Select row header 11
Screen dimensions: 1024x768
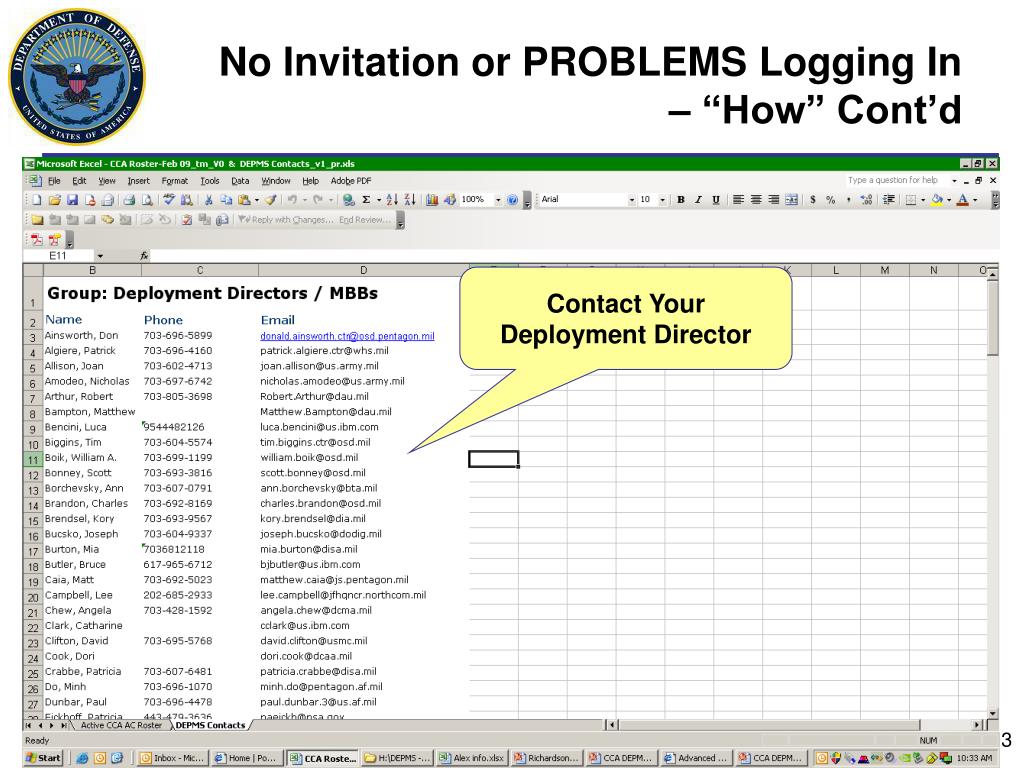(33, 459)
